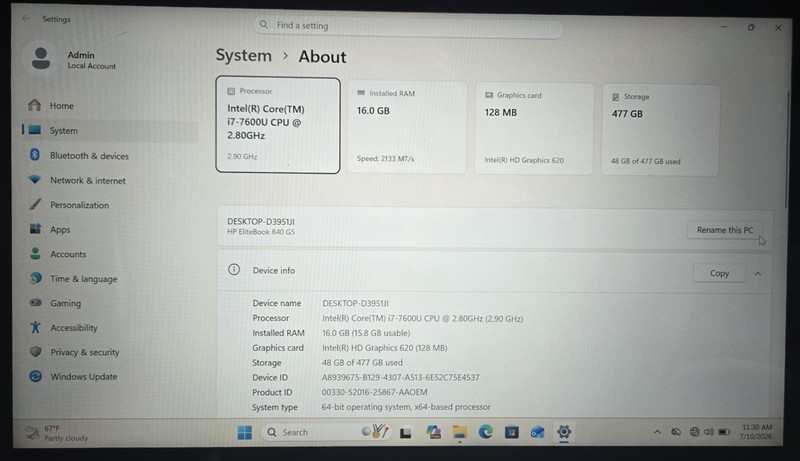Select the Installed RAM summary card
The image size is (800, 461).
407,127
